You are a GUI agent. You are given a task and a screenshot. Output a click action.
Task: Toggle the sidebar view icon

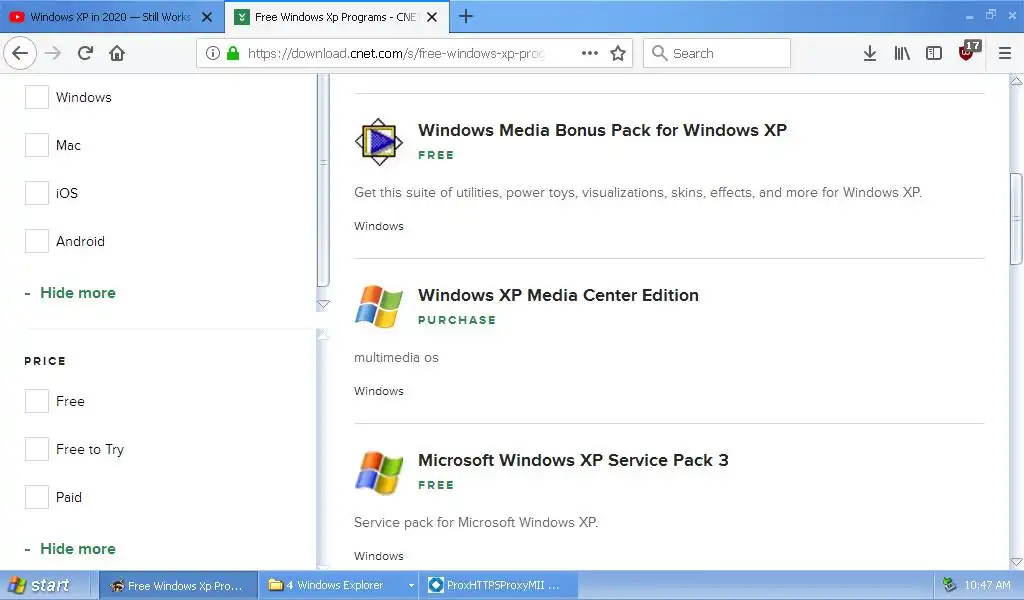pos(934,54)
